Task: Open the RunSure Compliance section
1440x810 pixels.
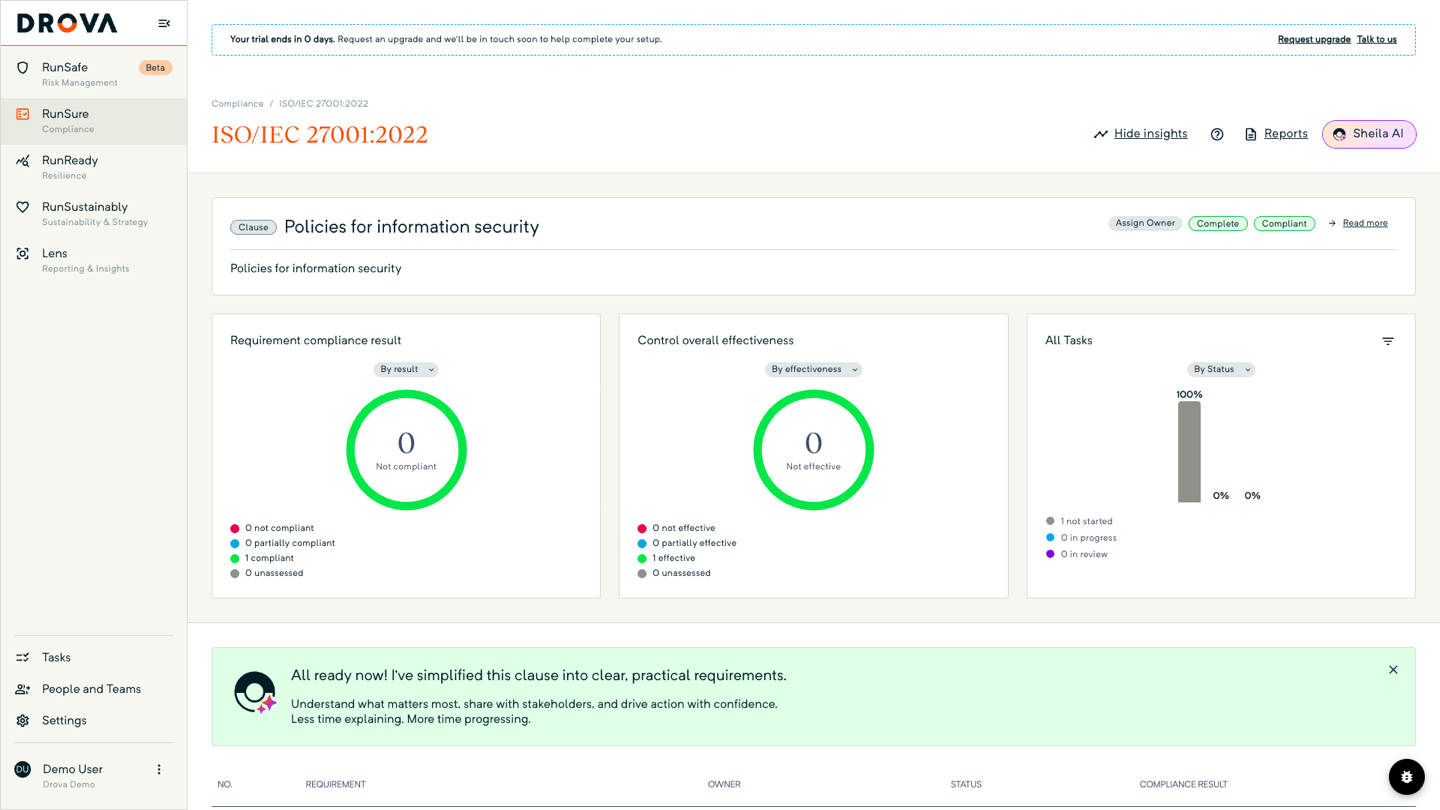Action: tap(94, 121)
